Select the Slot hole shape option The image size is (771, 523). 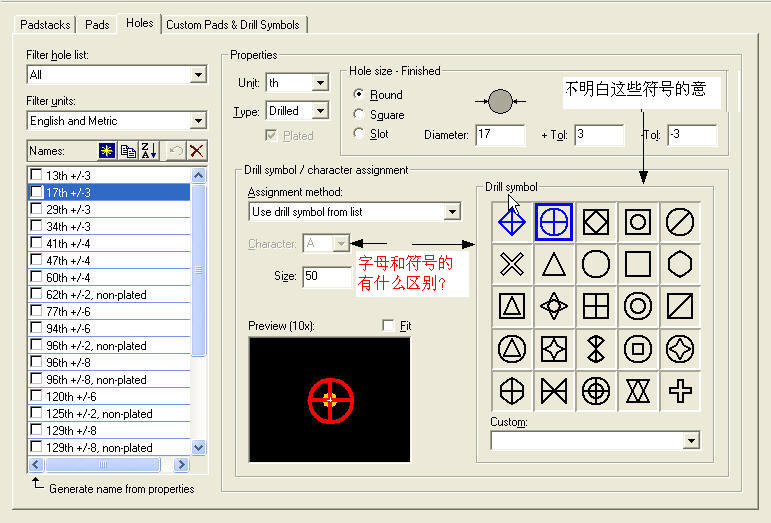359,133
